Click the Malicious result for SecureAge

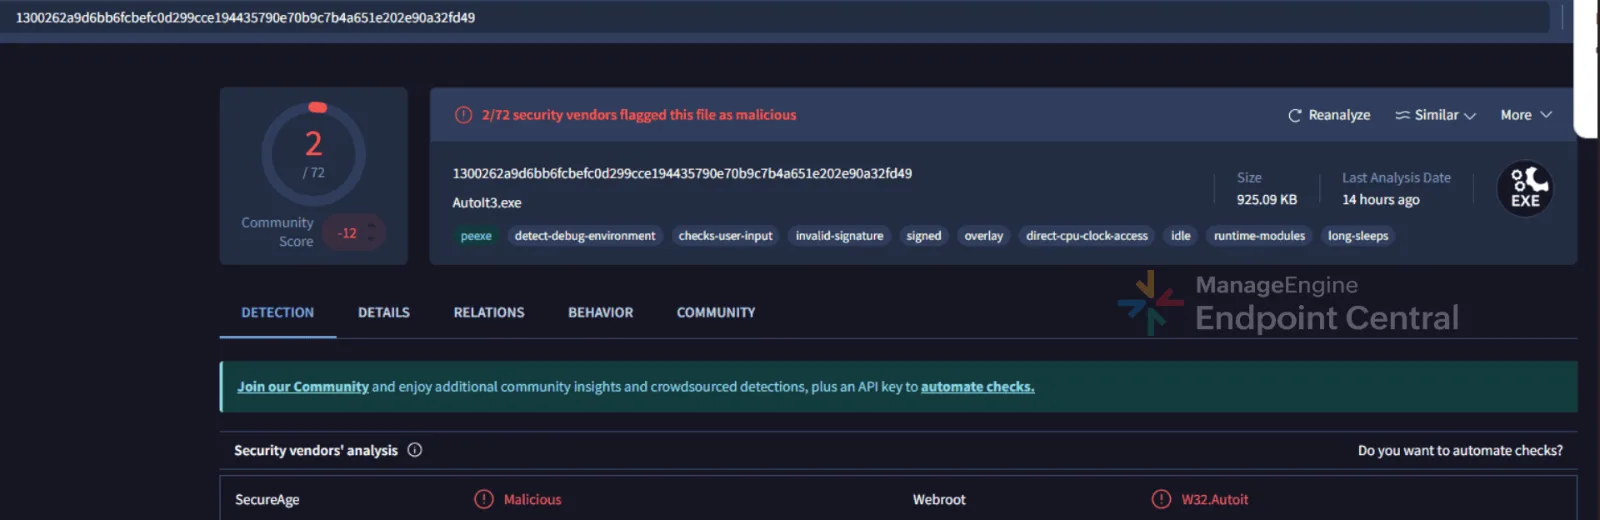pyautogui.click(x=533, y=500)
